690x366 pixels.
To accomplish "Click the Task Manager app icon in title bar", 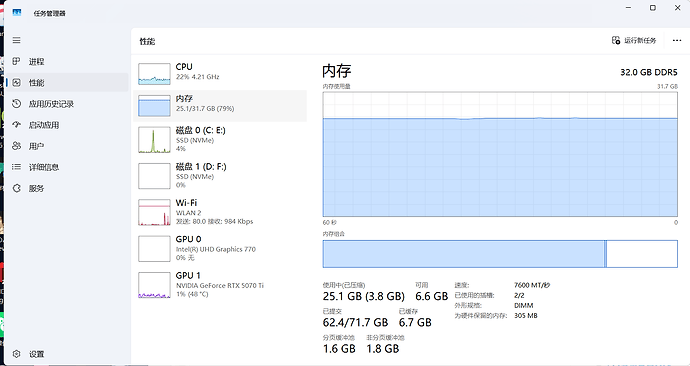I will point(17,13).
